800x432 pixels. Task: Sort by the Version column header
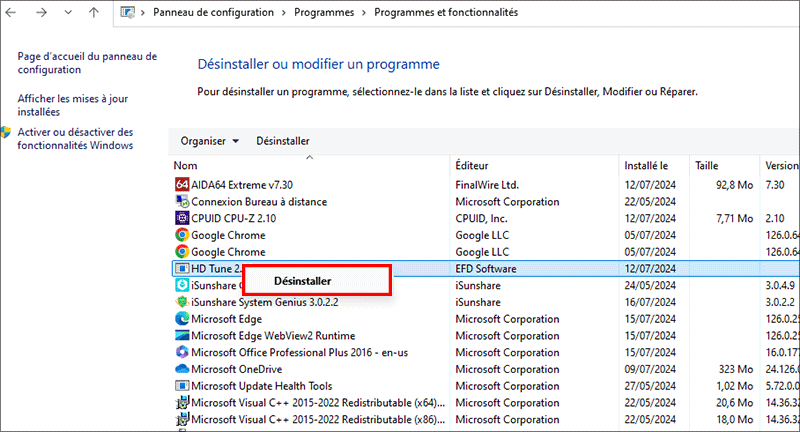[780, 165]
